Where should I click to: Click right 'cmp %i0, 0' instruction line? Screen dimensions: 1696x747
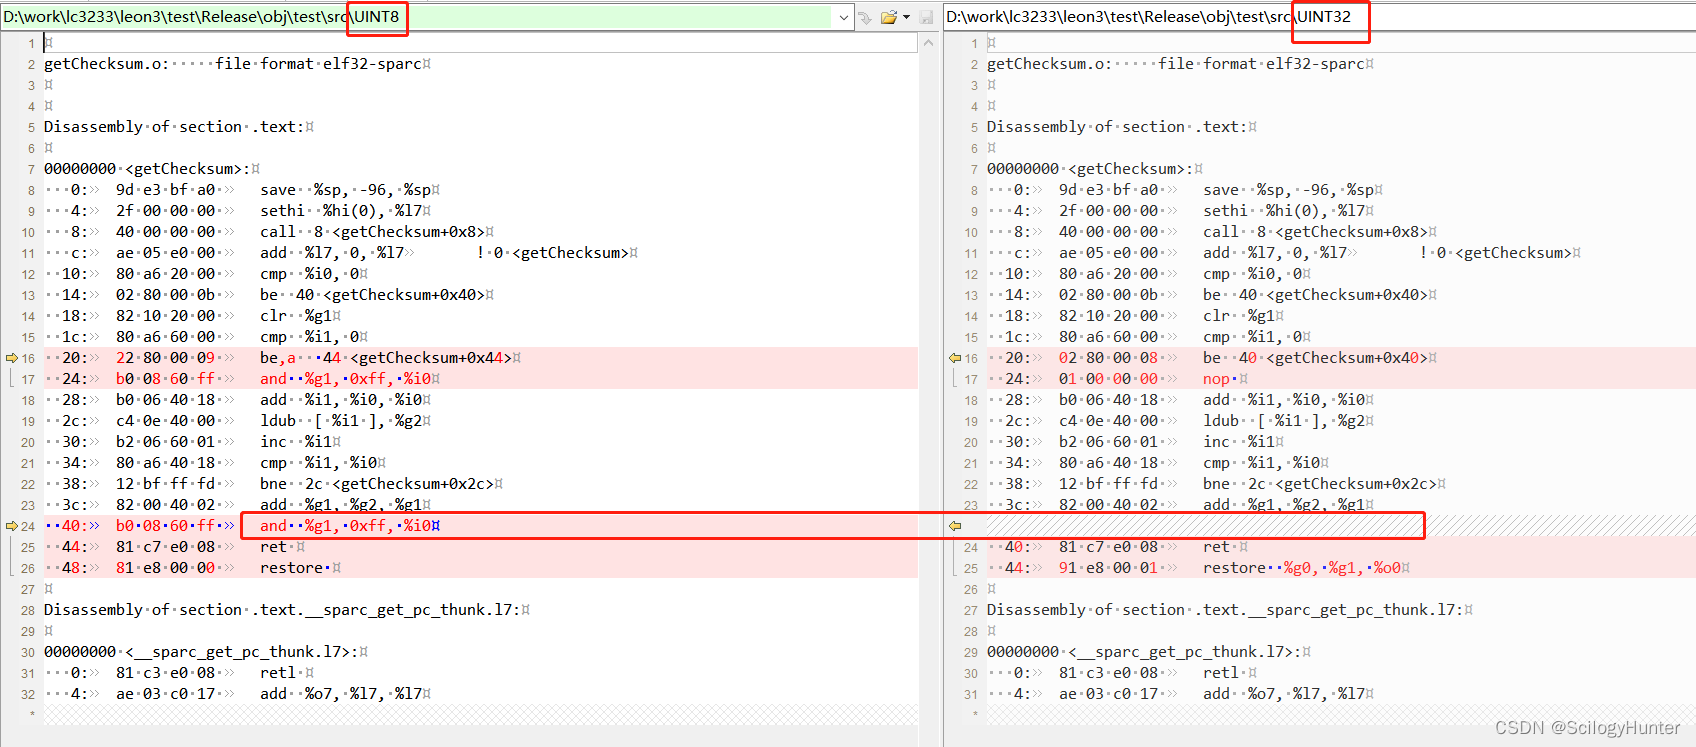click(1257, 274)
